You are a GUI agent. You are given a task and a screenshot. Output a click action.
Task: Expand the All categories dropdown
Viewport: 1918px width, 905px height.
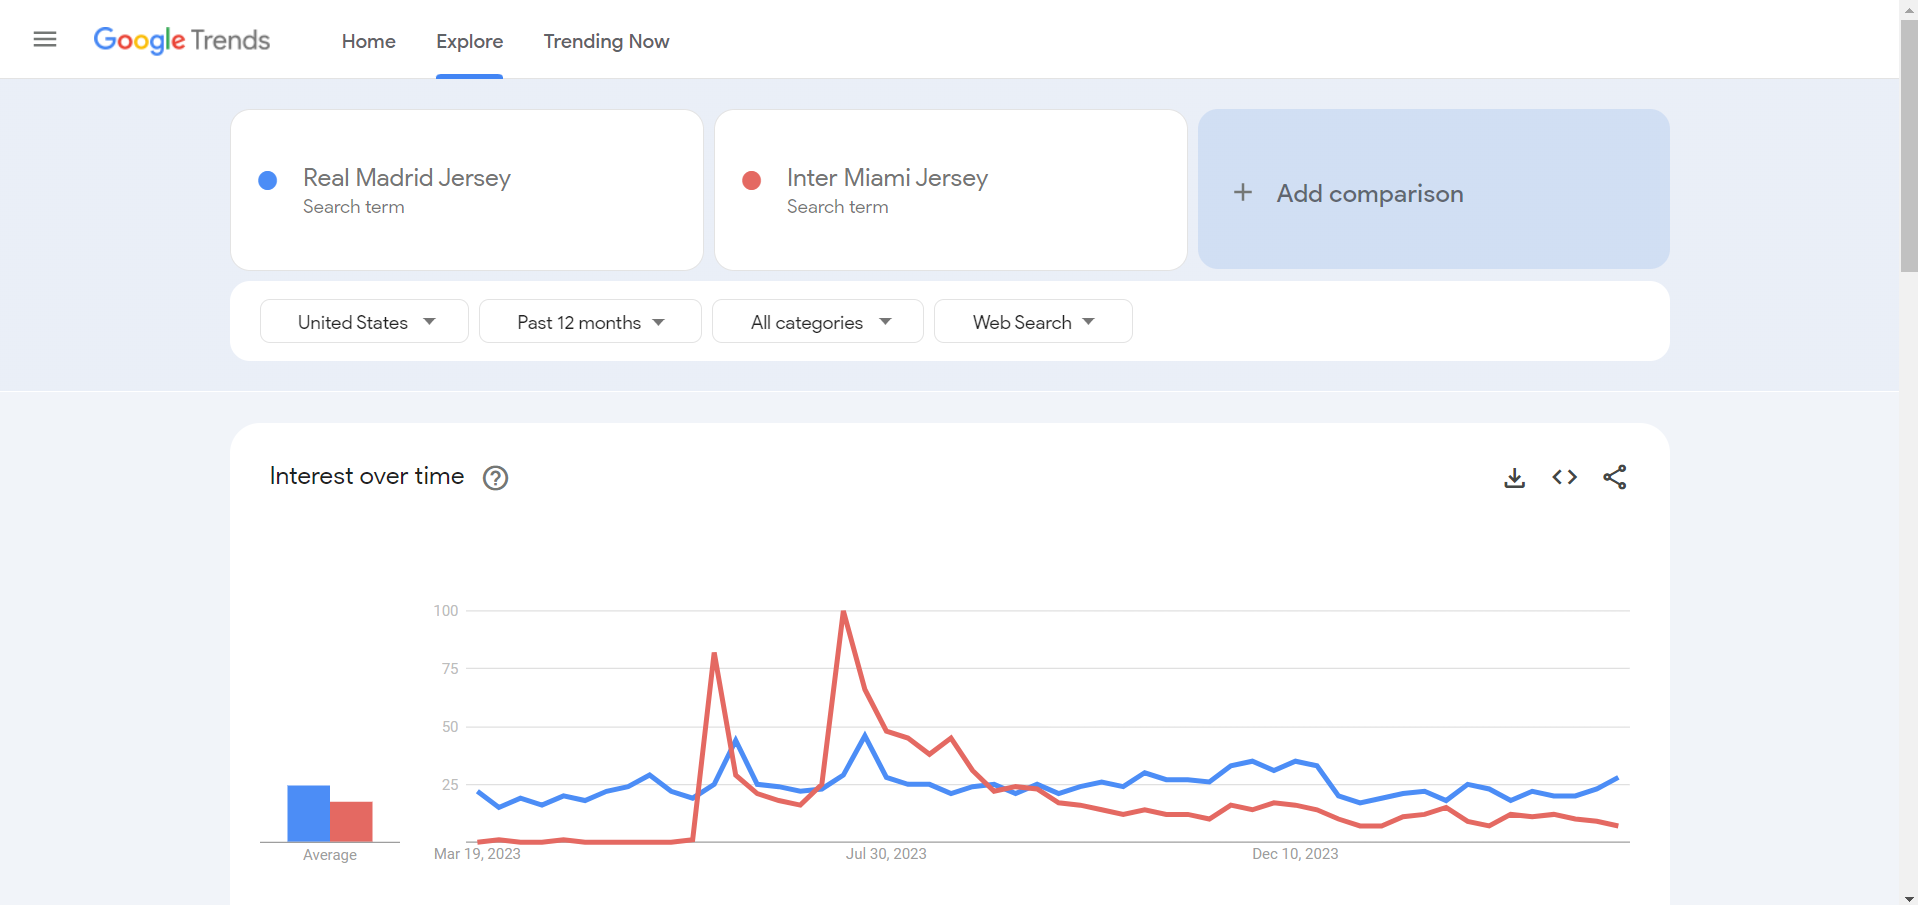click(x=818, y=322)
